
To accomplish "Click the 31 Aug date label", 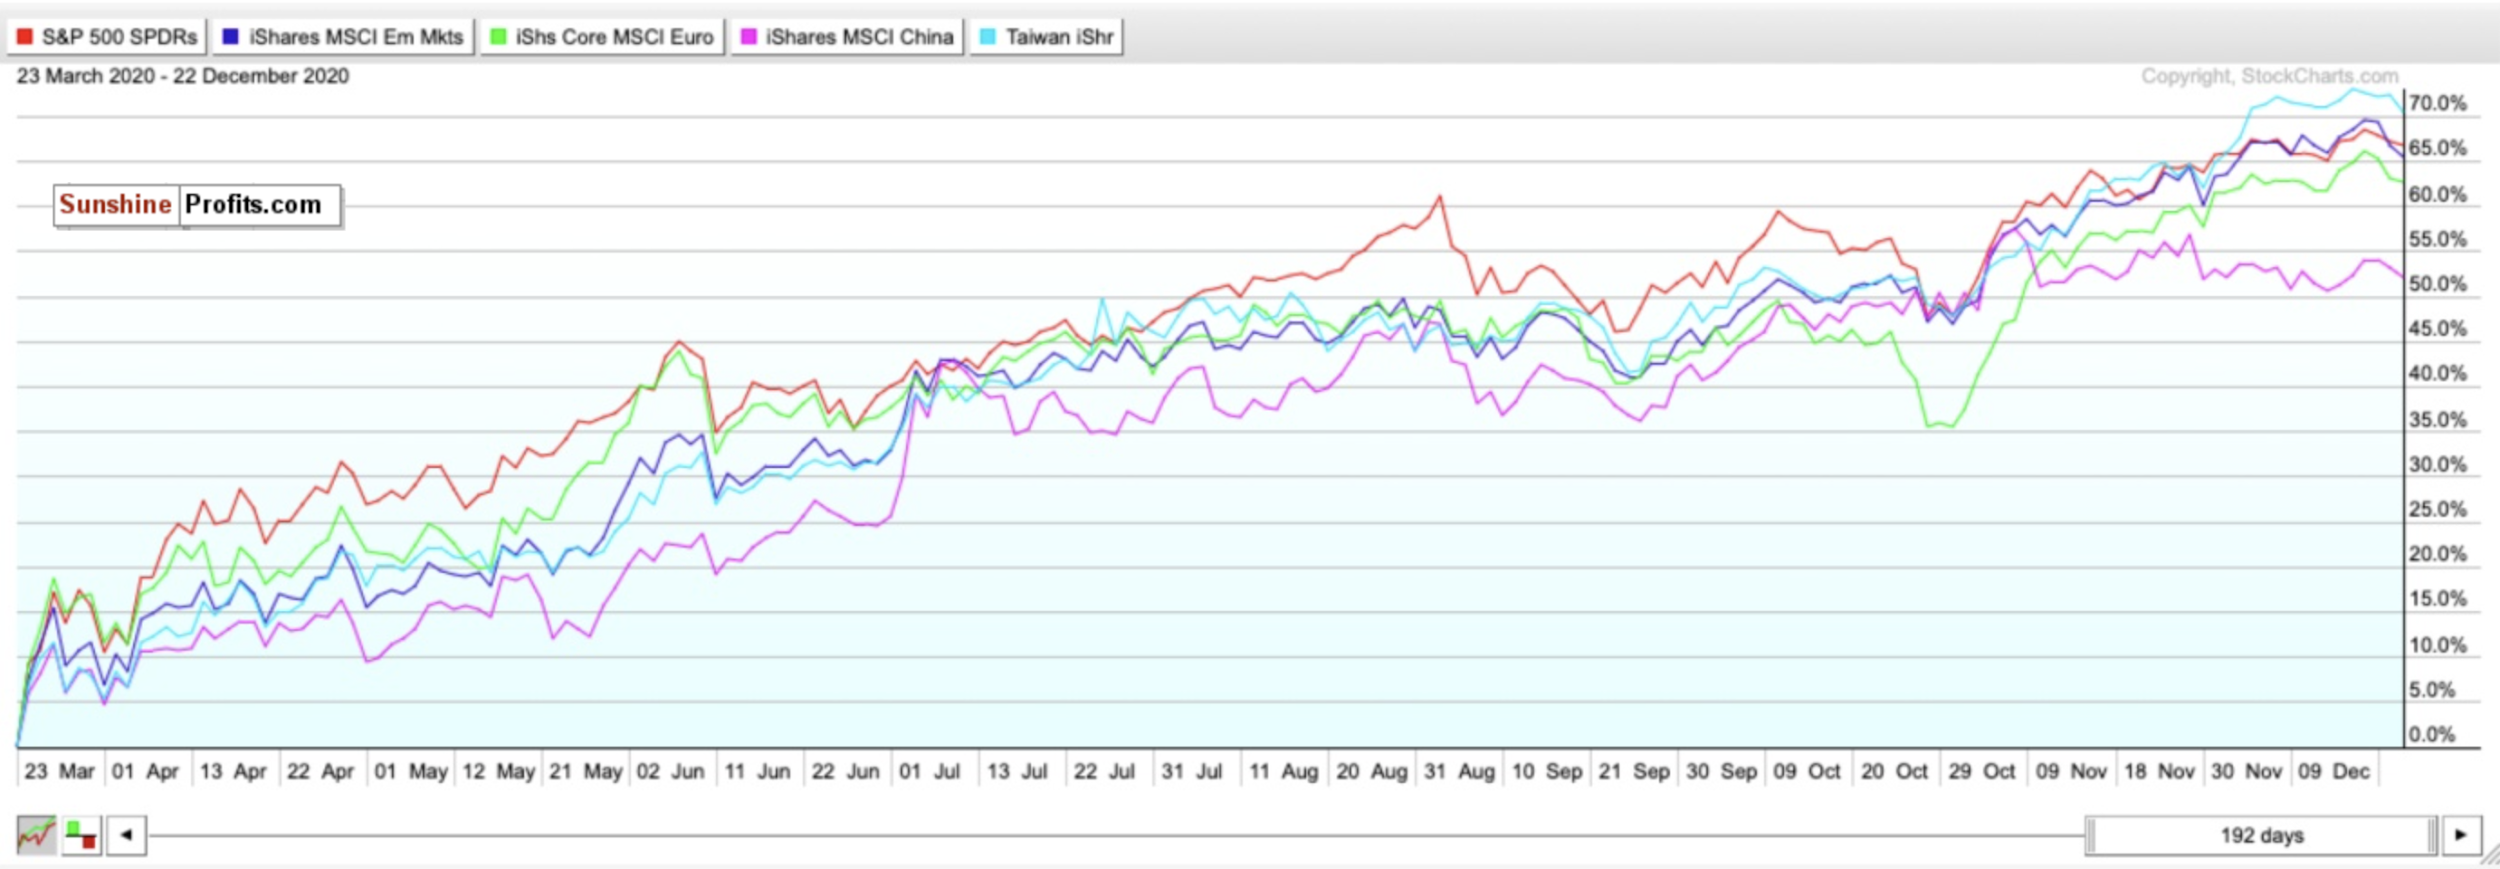I will (x=1460, y=772).
